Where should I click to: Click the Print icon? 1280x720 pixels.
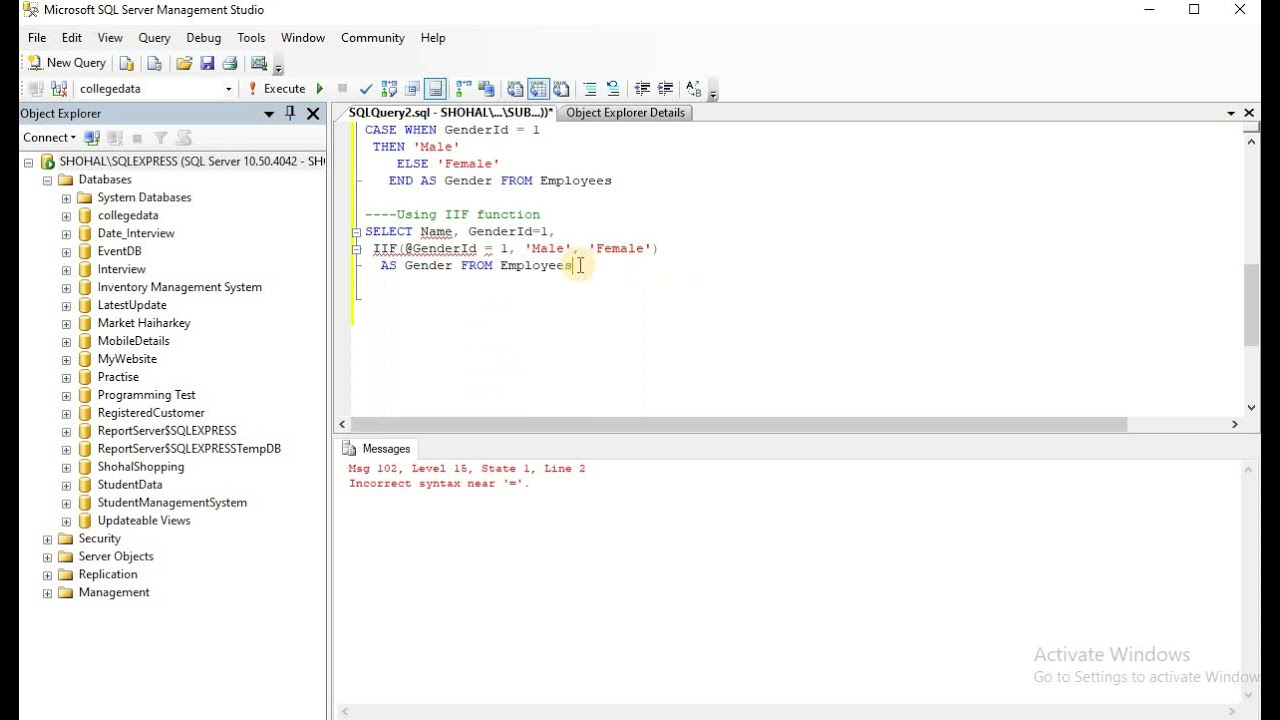coord(229,63)
